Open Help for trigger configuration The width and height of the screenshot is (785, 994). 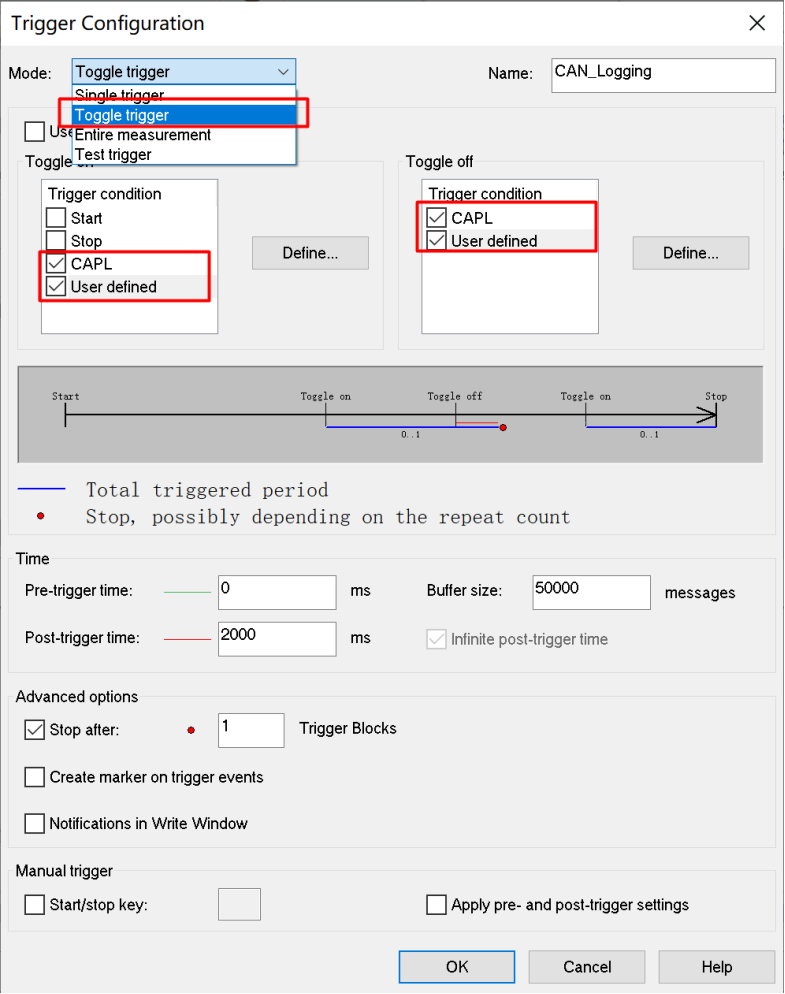[717, 967]
